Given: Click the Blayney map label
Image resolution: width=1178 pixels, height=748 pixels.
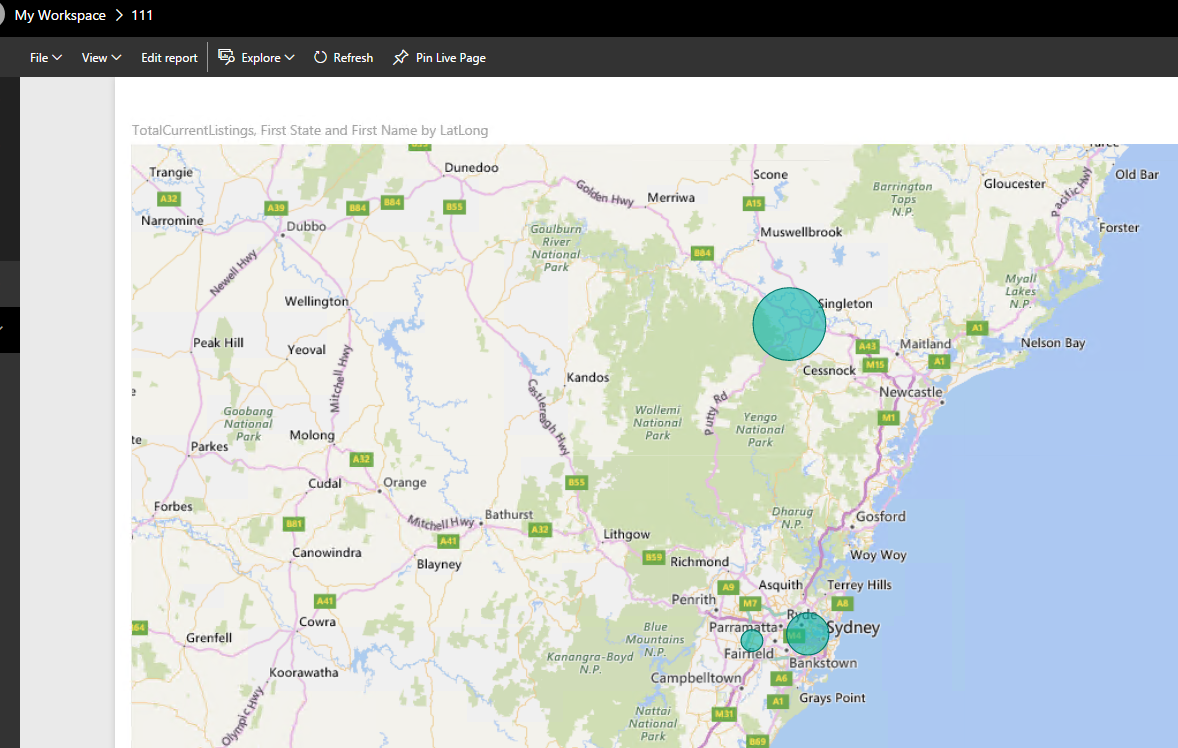Looking at the screenshot, I should [x=439, y=564].
